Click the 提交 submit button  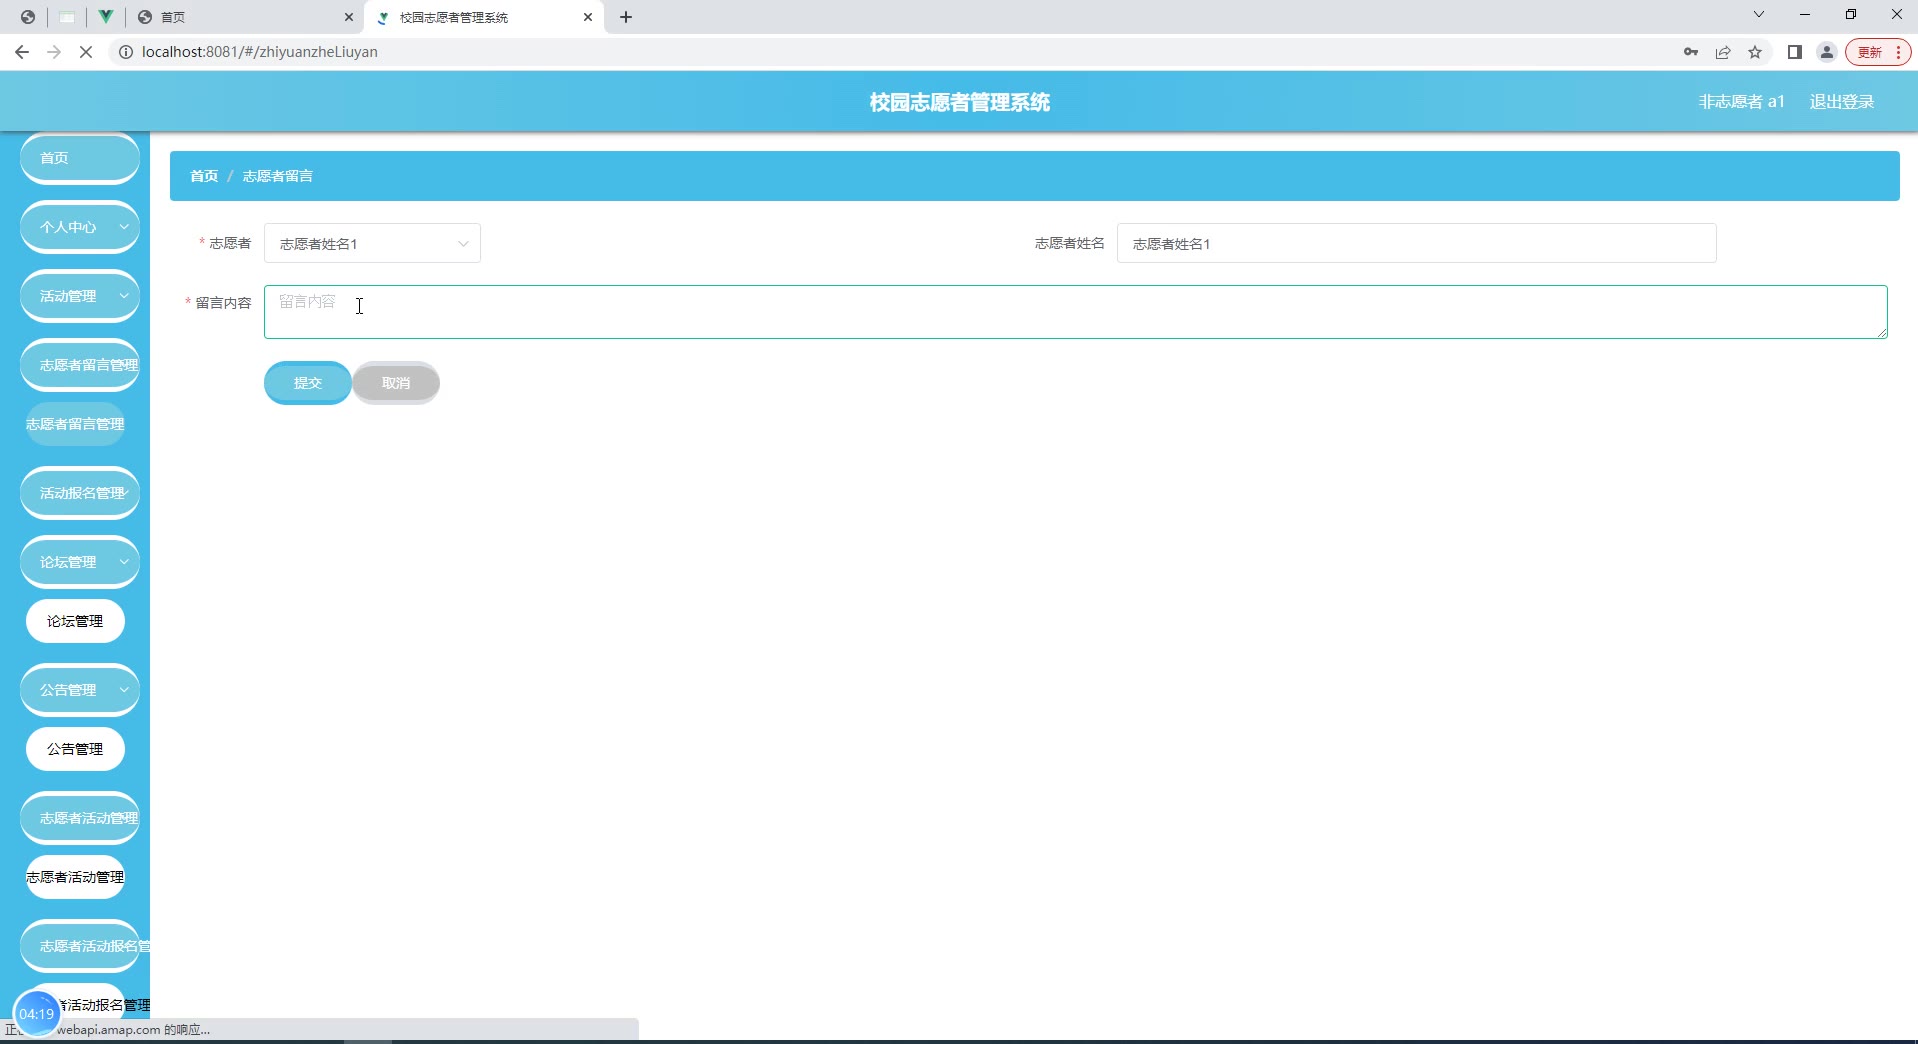[x=308, y=383]
